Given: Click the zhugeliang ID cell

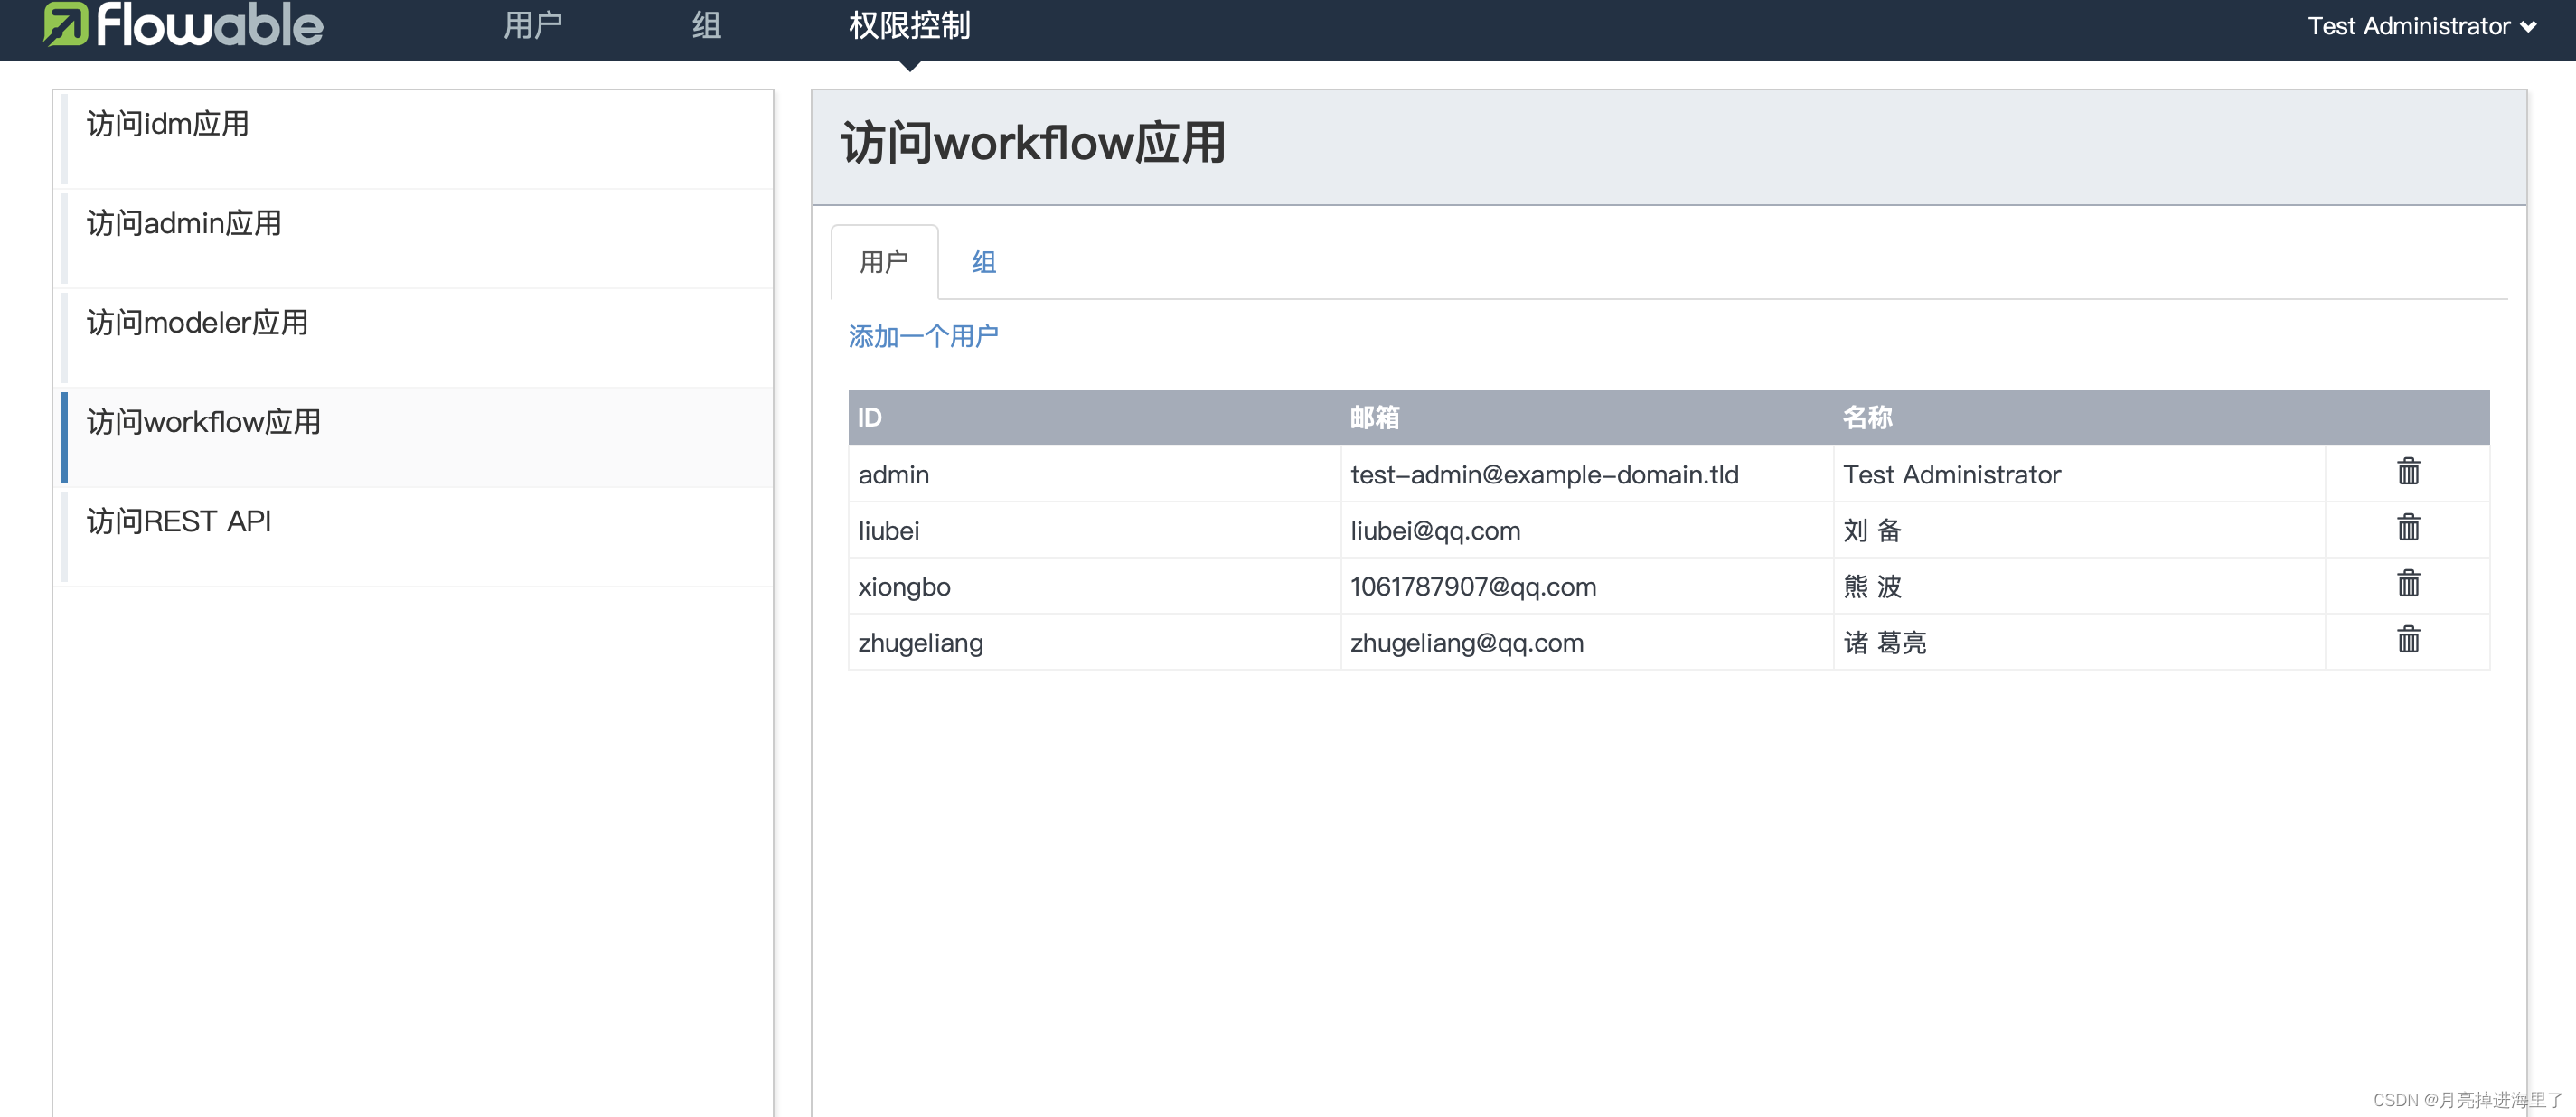Looking at the screenshot, I should tap(1094, 642).
